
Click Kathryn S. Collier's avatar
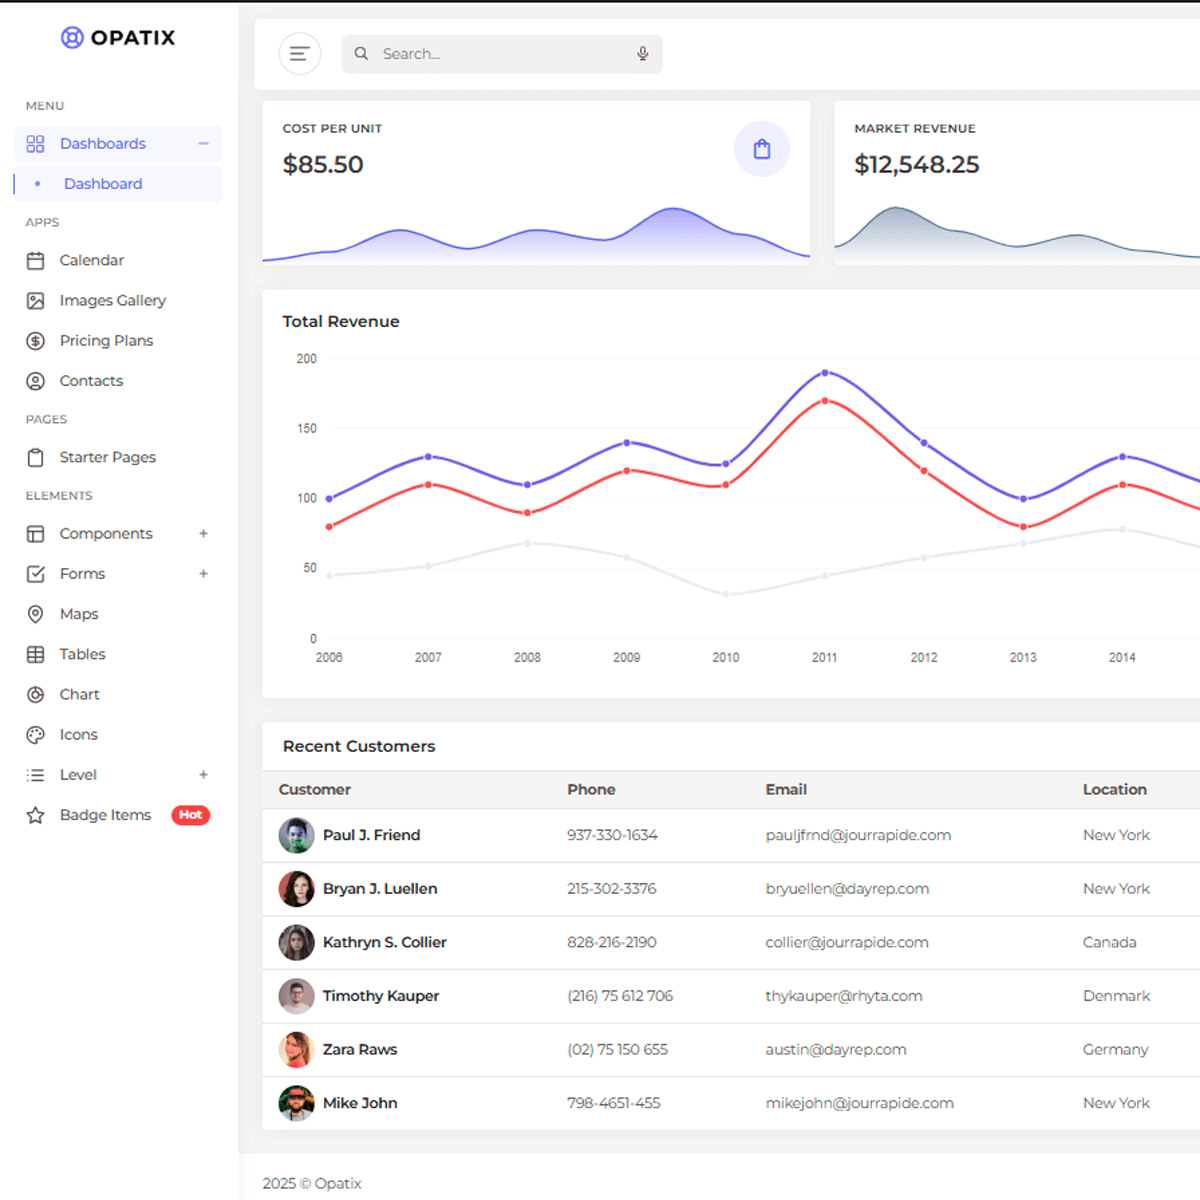click(x=296, y=942)
